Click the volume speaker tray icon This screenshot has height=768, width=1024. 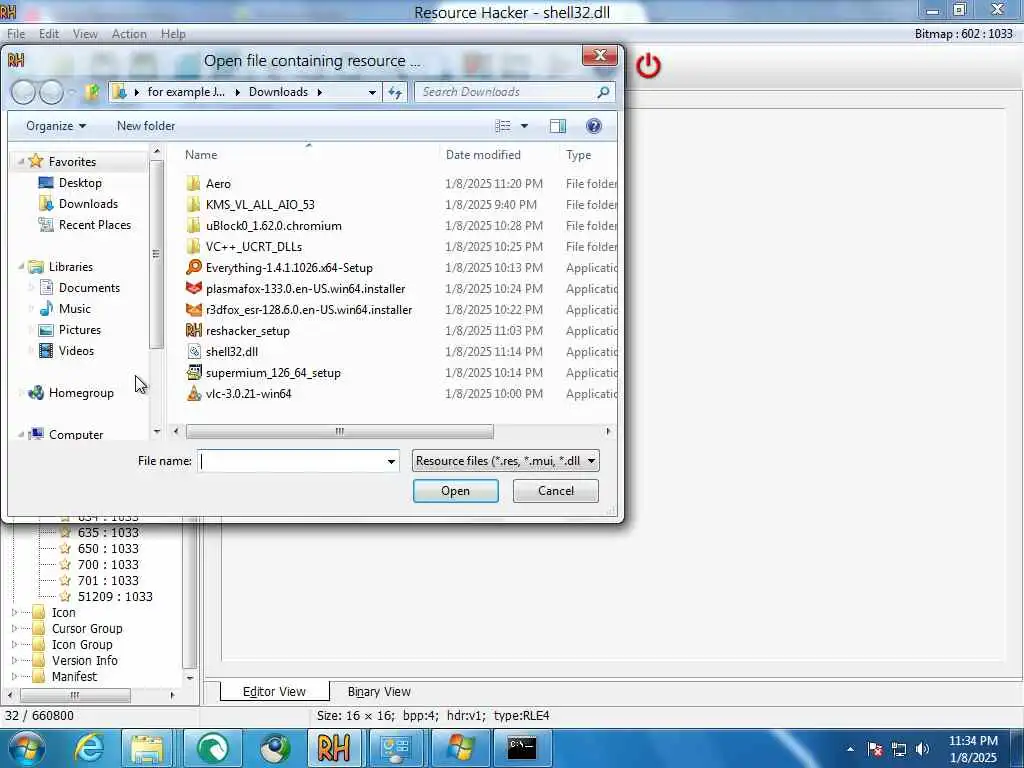point(922,749)
